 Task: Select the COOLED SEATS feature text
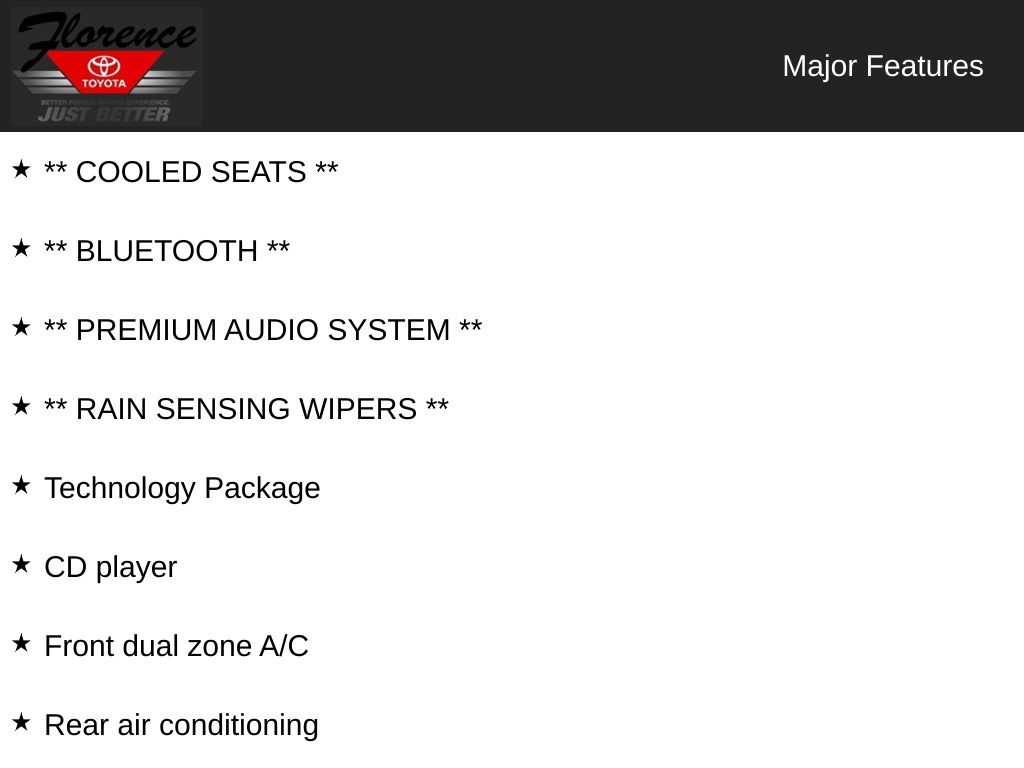[x=191, y=172]
